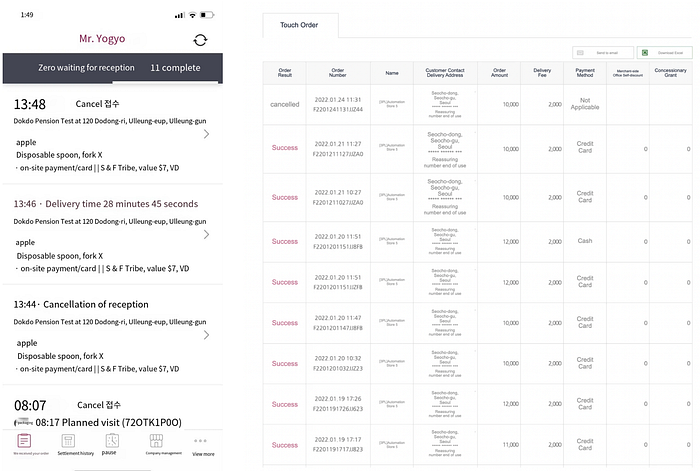
Task: Click the Order Result column header
Action: 285,73
